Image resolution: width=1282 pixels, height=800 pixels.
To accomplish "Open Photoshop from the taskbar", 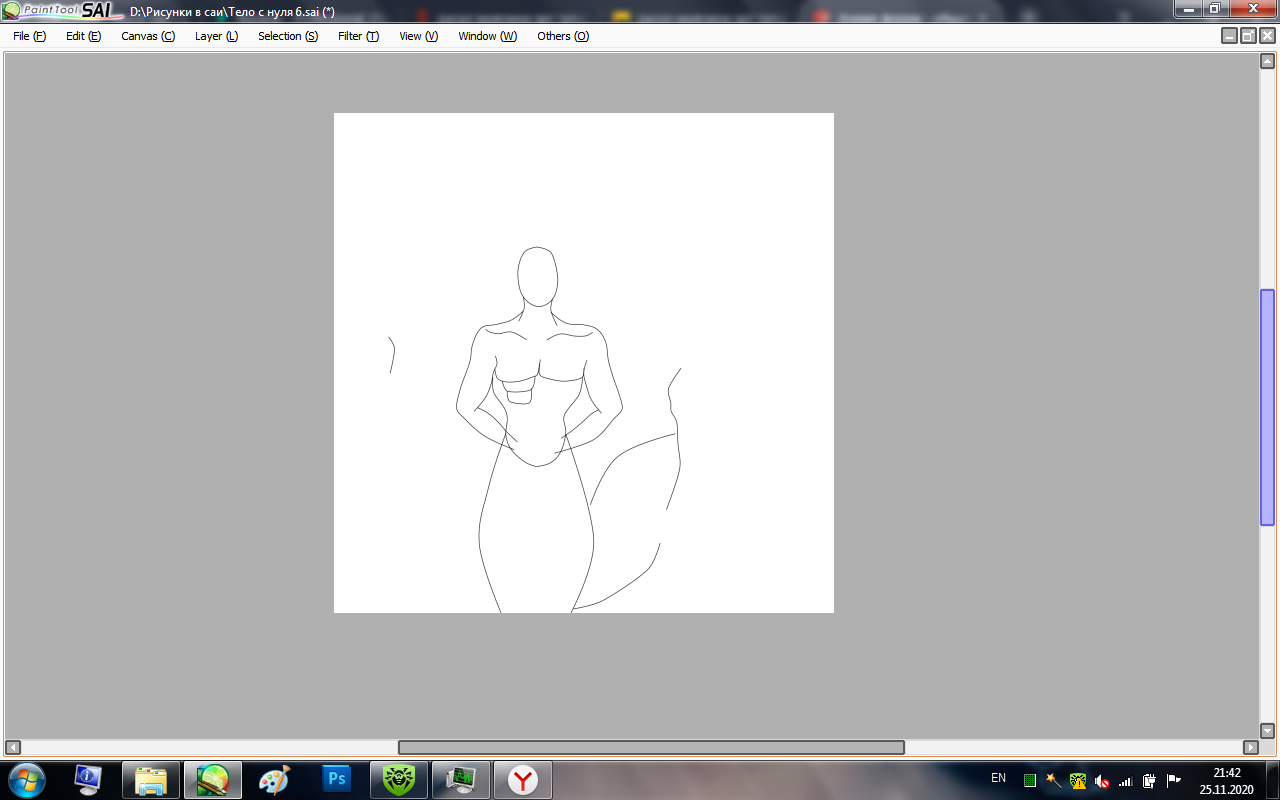I will coord(337,779).
